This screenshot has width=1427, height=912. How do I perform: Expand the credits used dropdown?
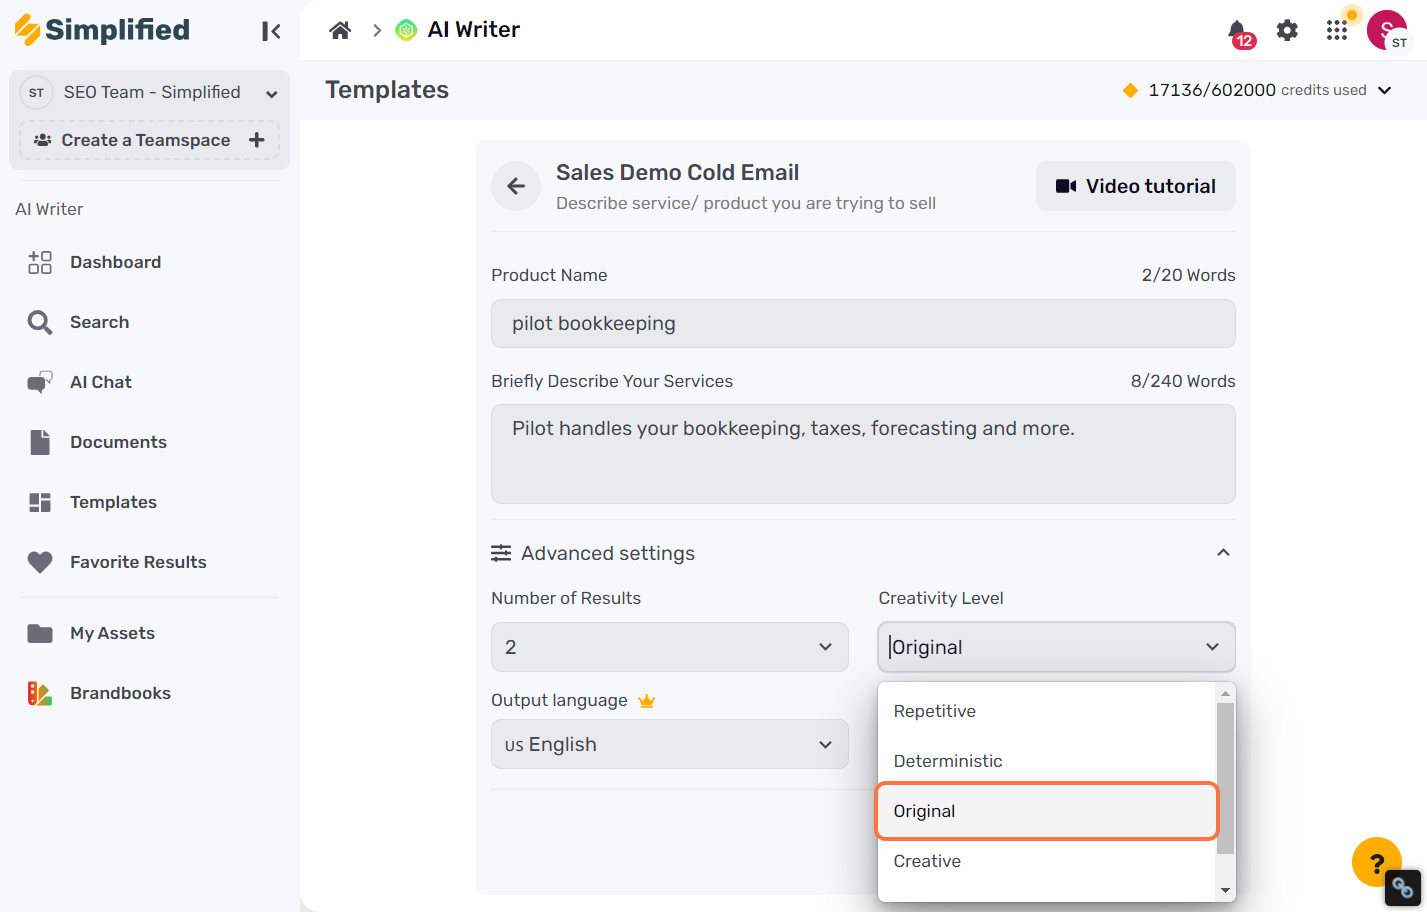click(x=1385, y=90)
